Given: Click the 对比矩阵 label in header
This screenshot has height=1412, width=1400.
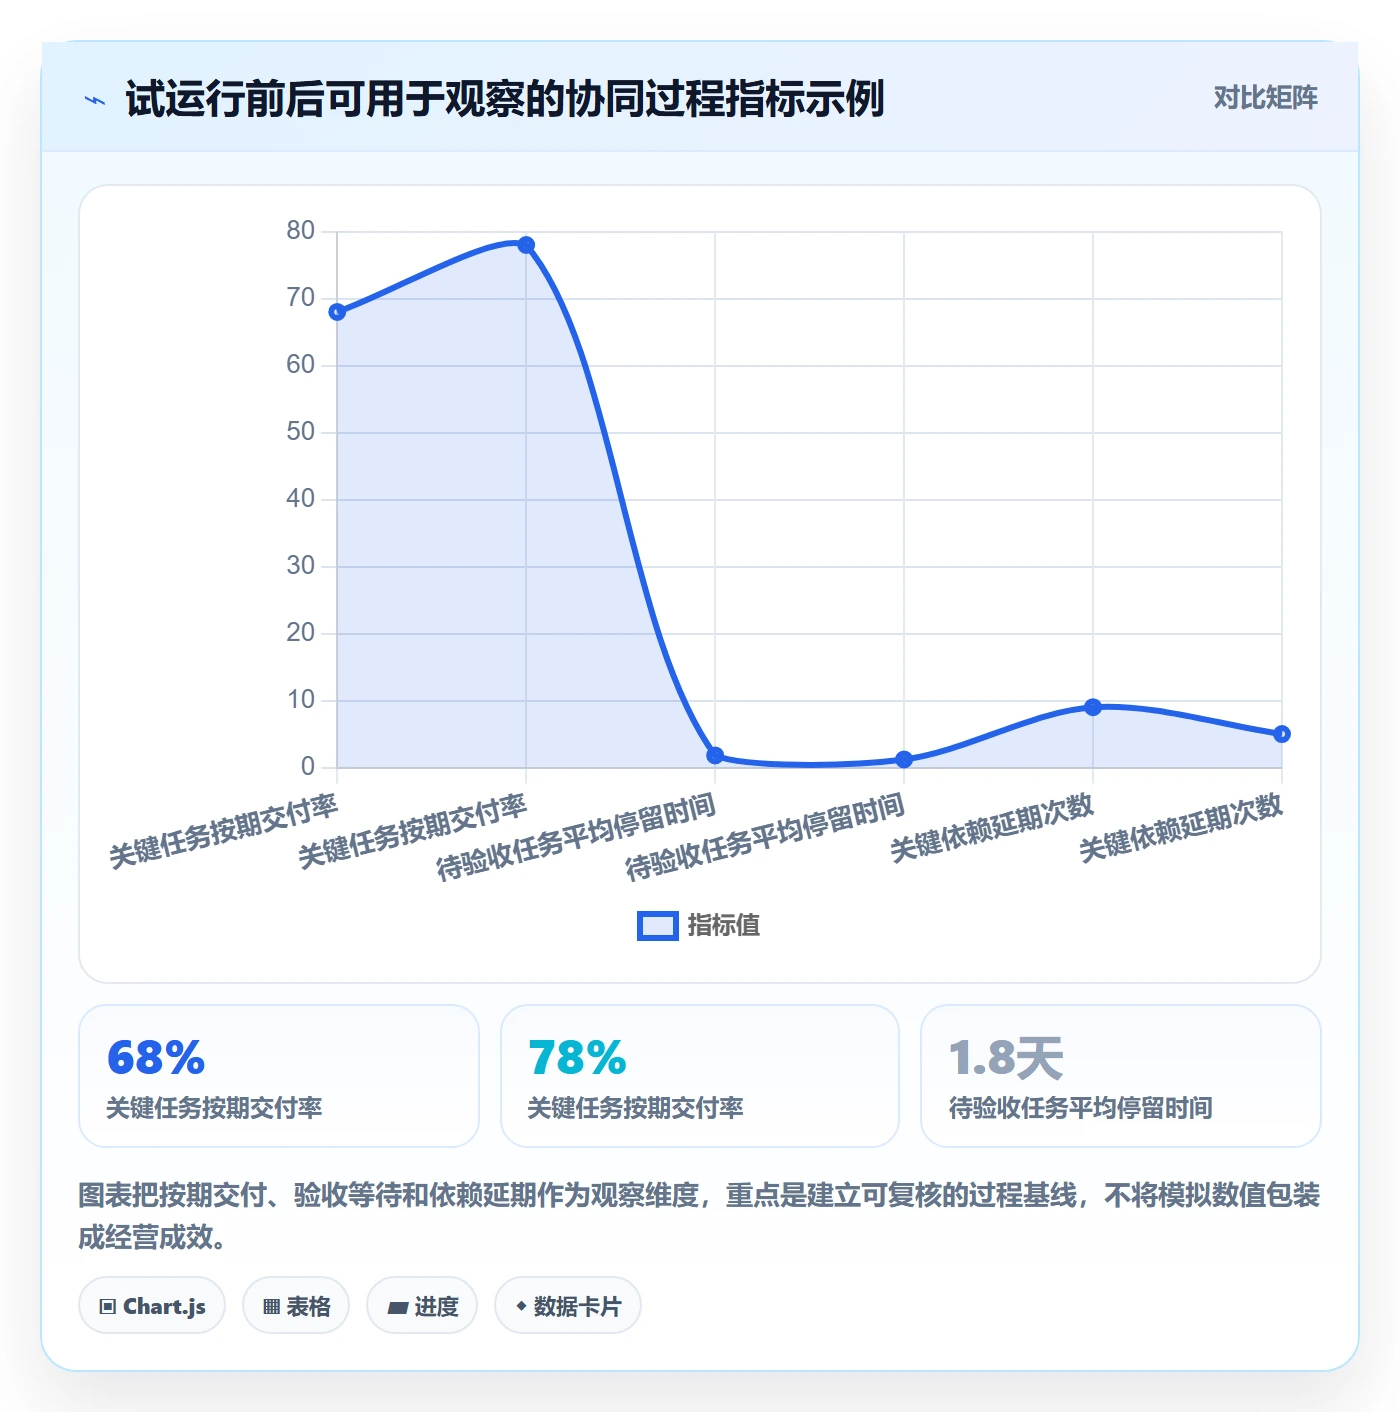Looking at the screenshot, I should [x=1265, y=98].
